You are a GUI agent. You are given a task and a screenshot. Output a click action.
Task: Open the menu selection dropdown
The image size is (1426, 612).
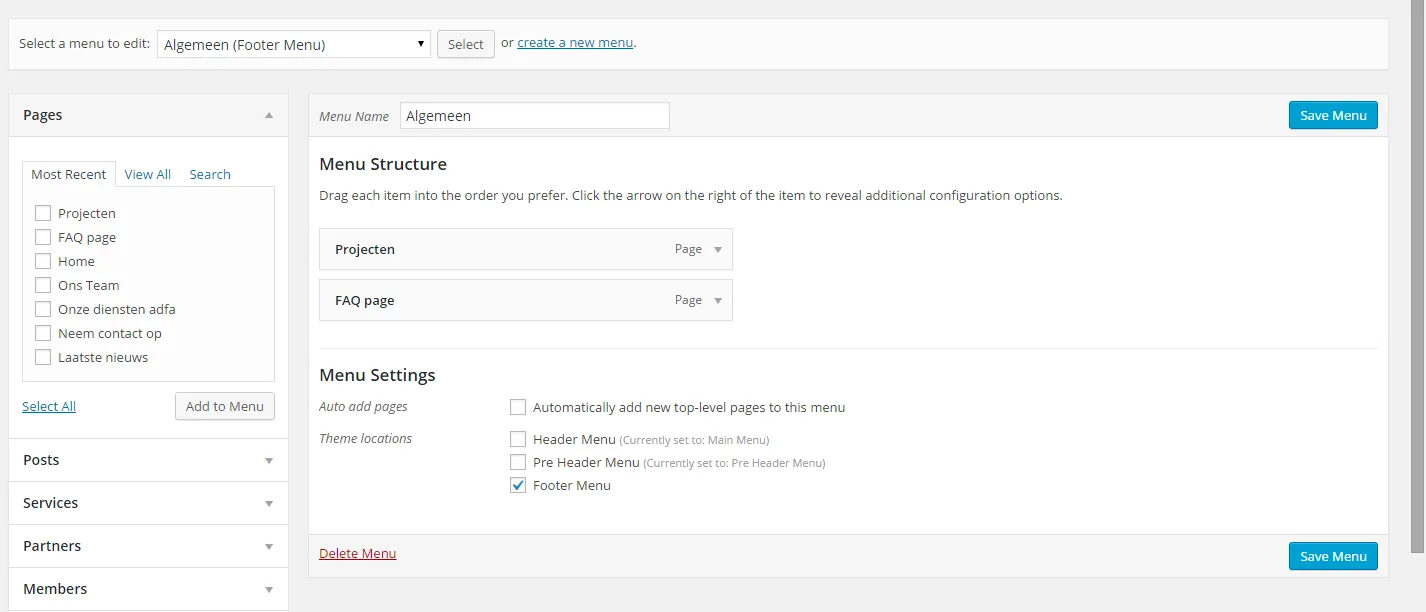pyautogui.click(x=294, y=44)
